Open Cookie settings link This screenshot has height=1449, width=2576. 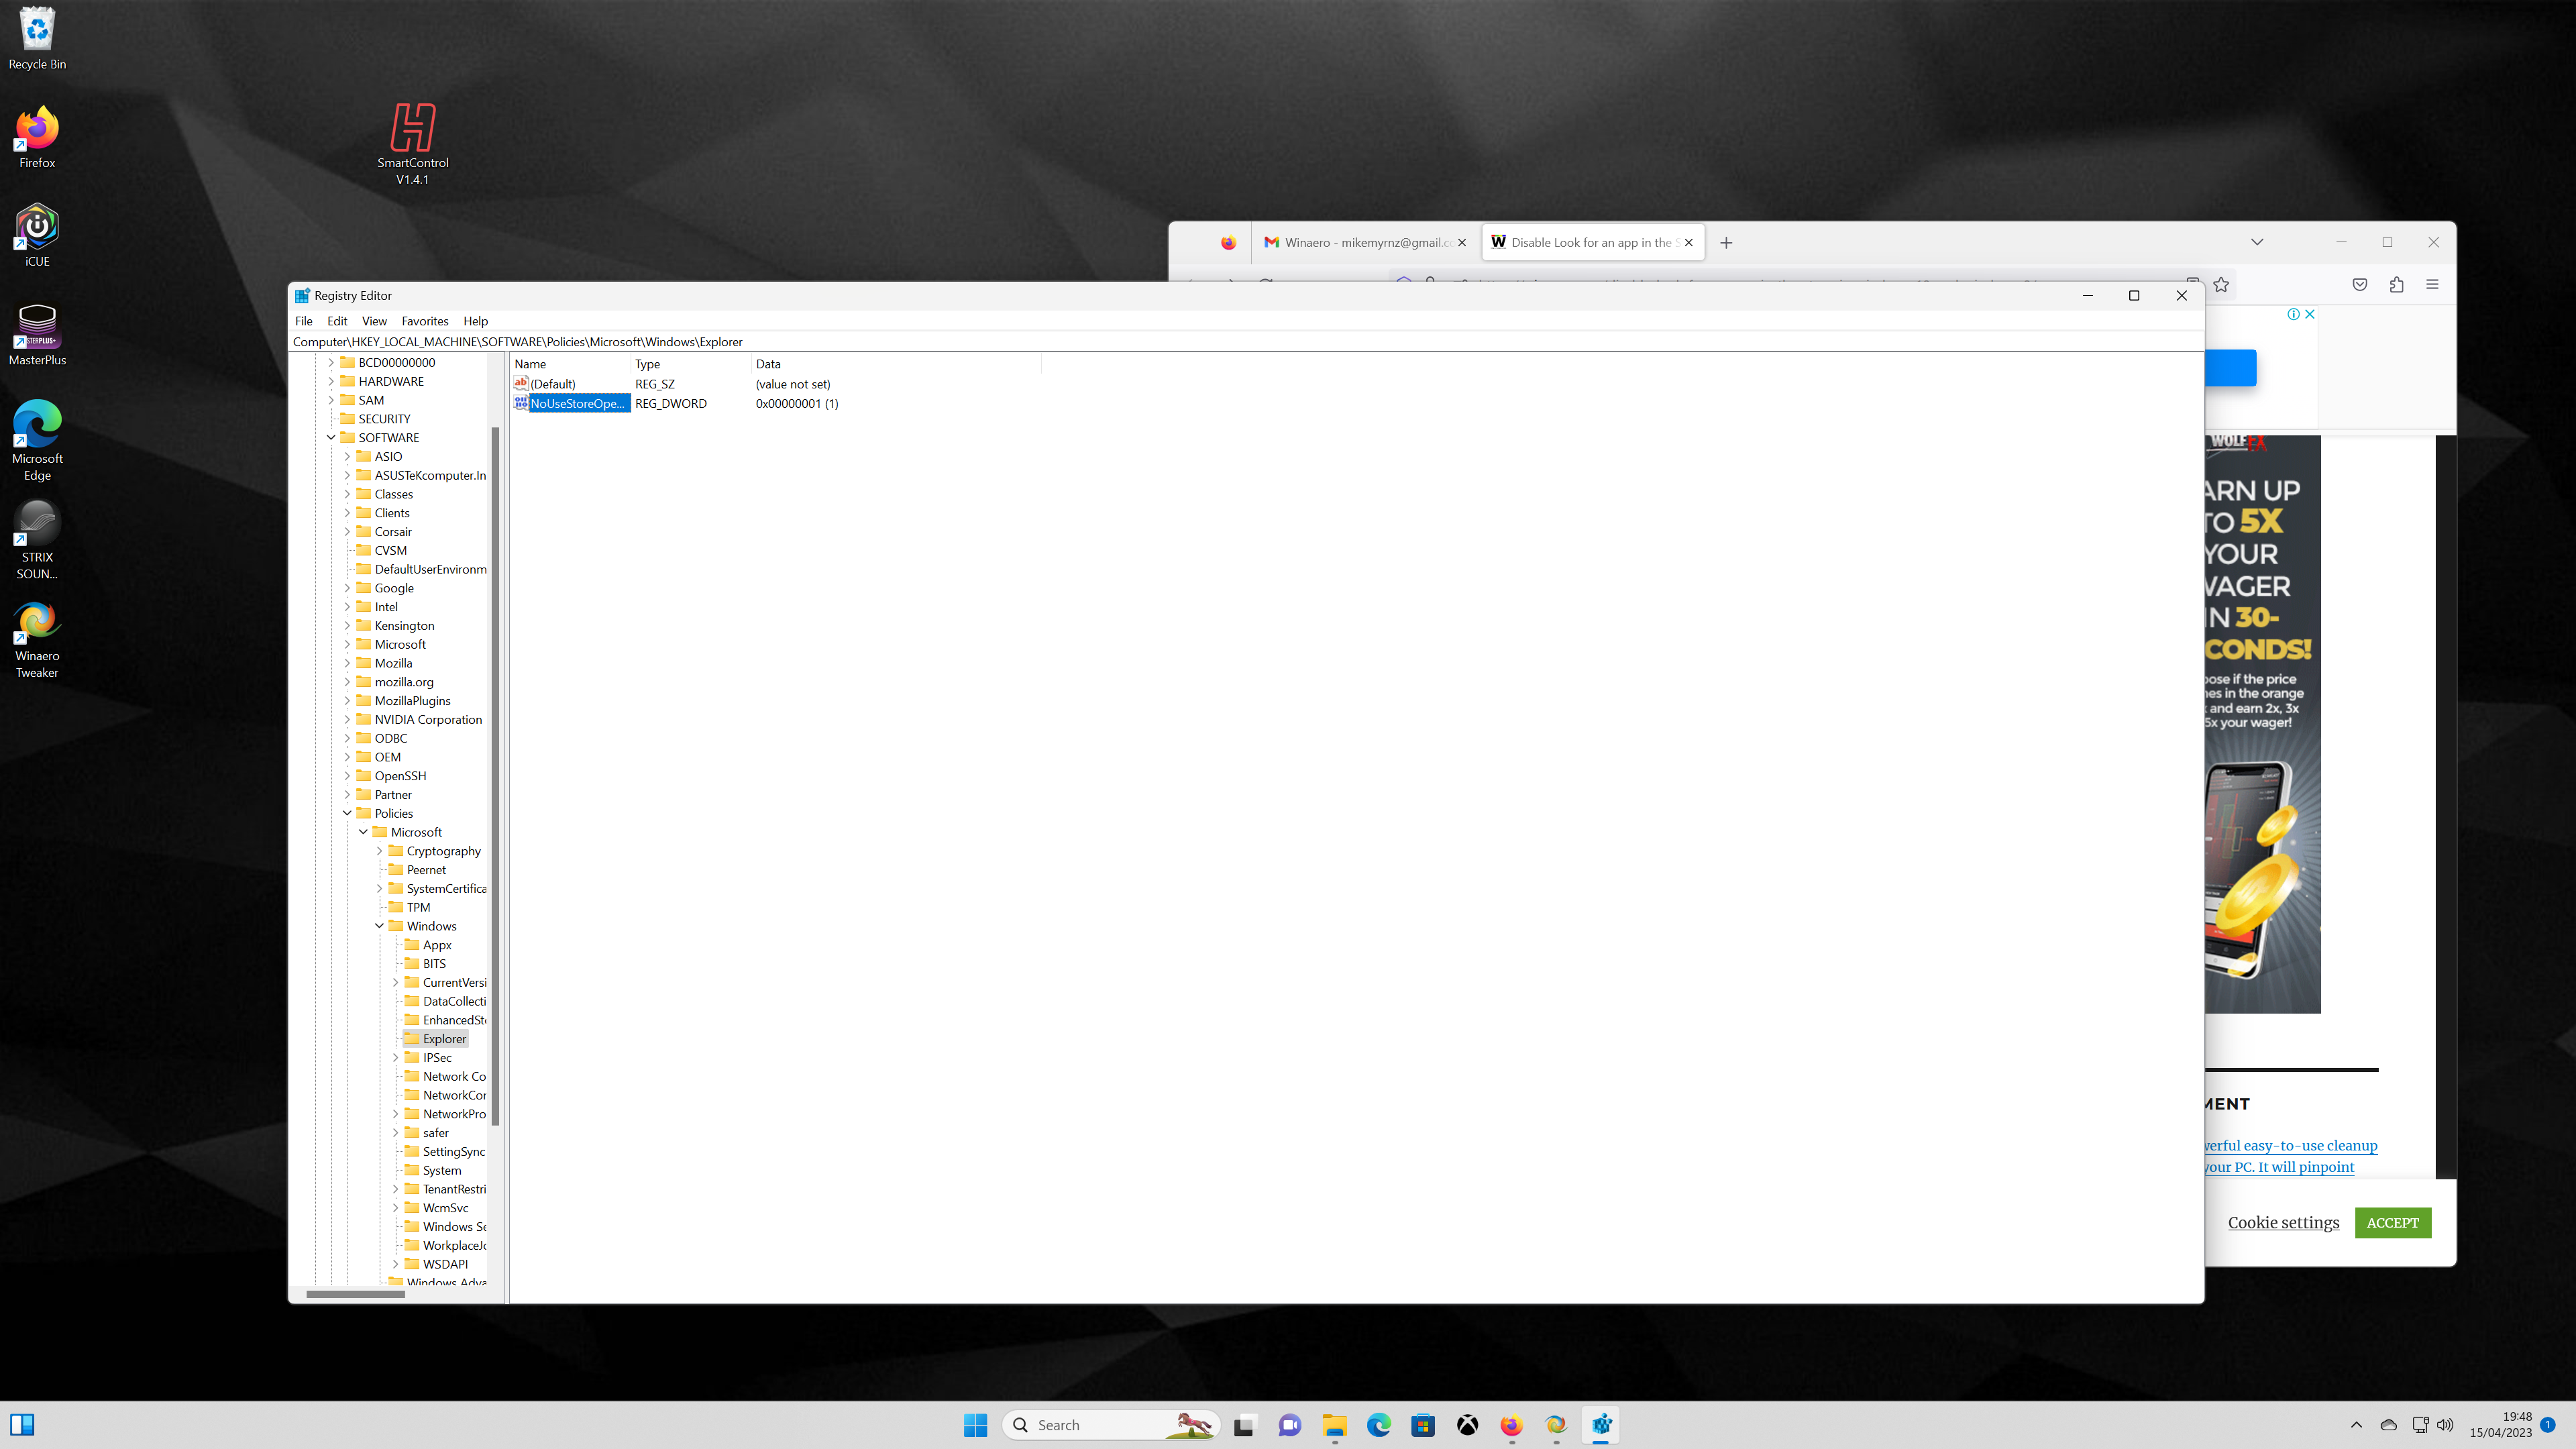tap(2283, 1223)
